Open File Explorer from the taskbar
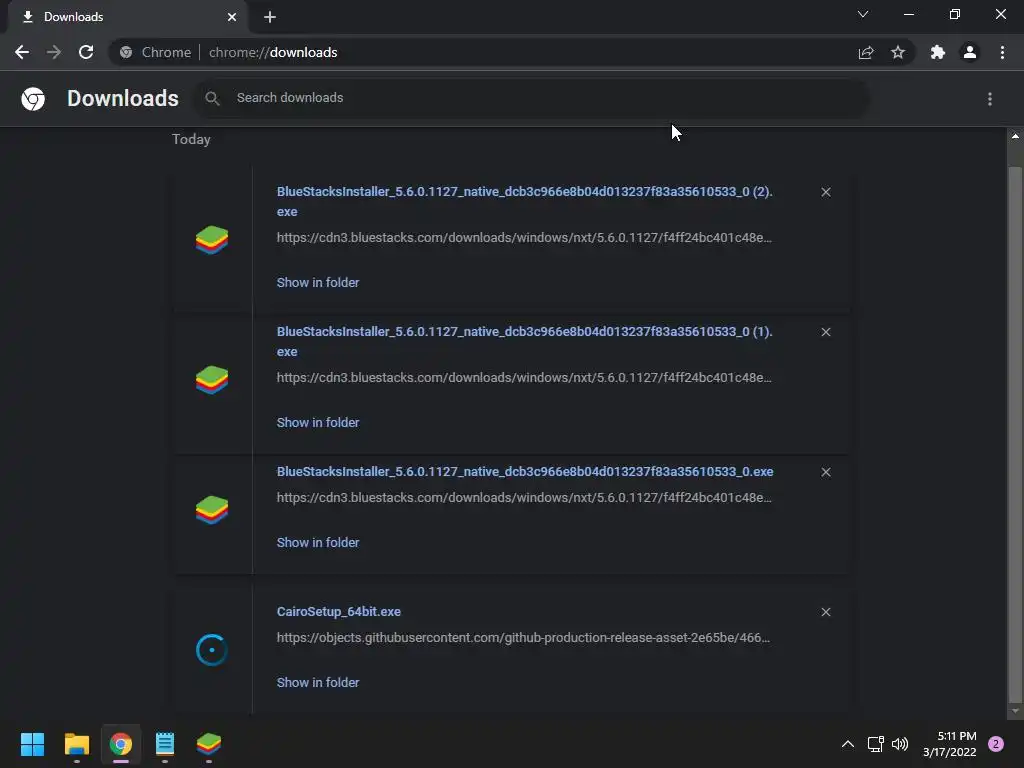1024x768 pixels. [x=76, y=744]
